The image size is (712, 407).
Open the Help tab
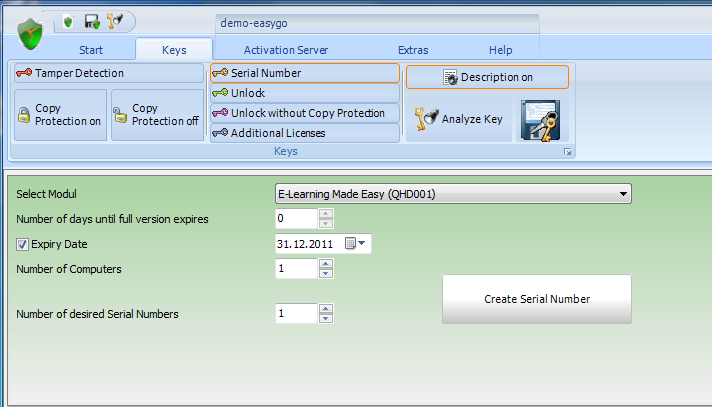tap(500, 50)
